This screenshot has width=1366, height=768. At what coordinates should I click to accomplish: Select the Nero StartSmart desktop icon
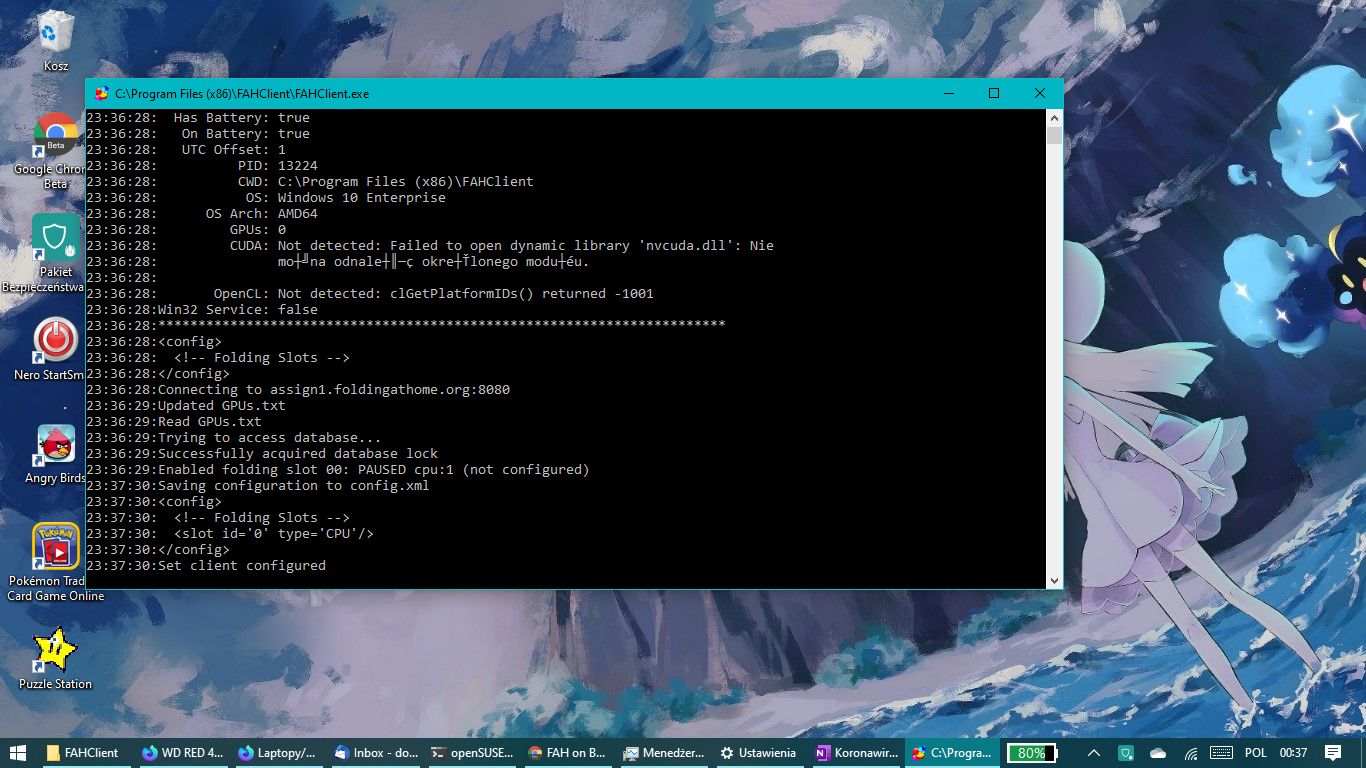56,348
